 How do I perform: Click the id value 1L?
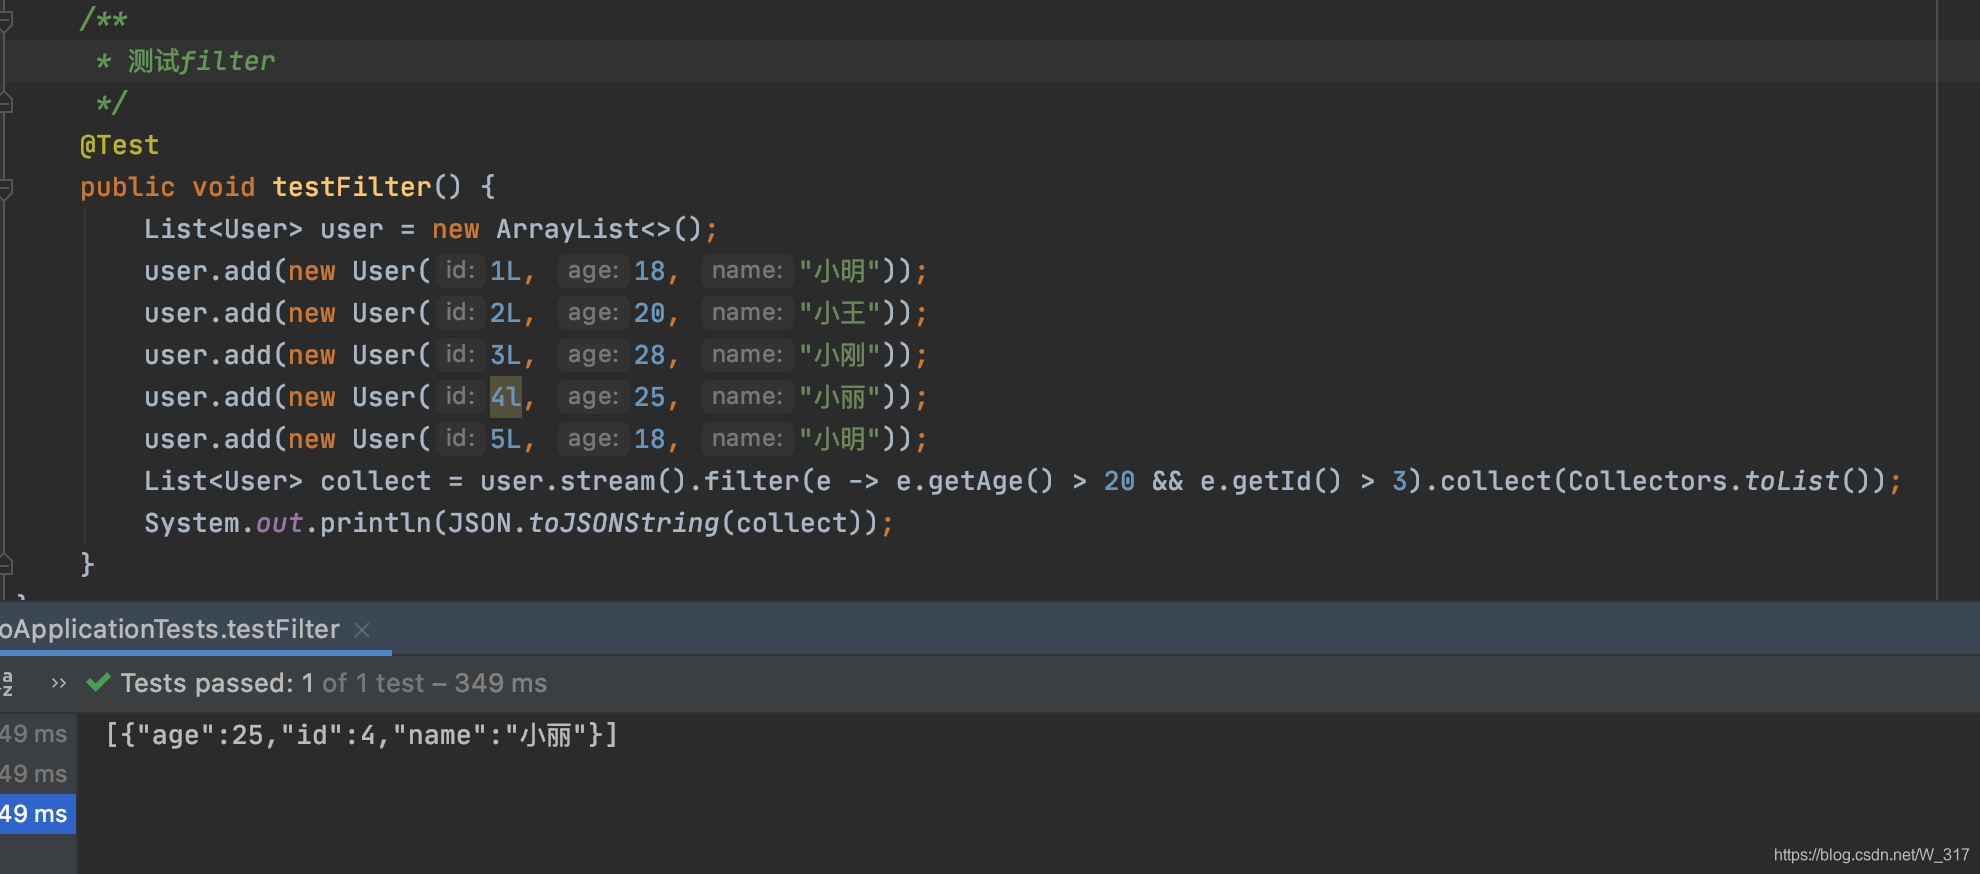pos(505,271)
